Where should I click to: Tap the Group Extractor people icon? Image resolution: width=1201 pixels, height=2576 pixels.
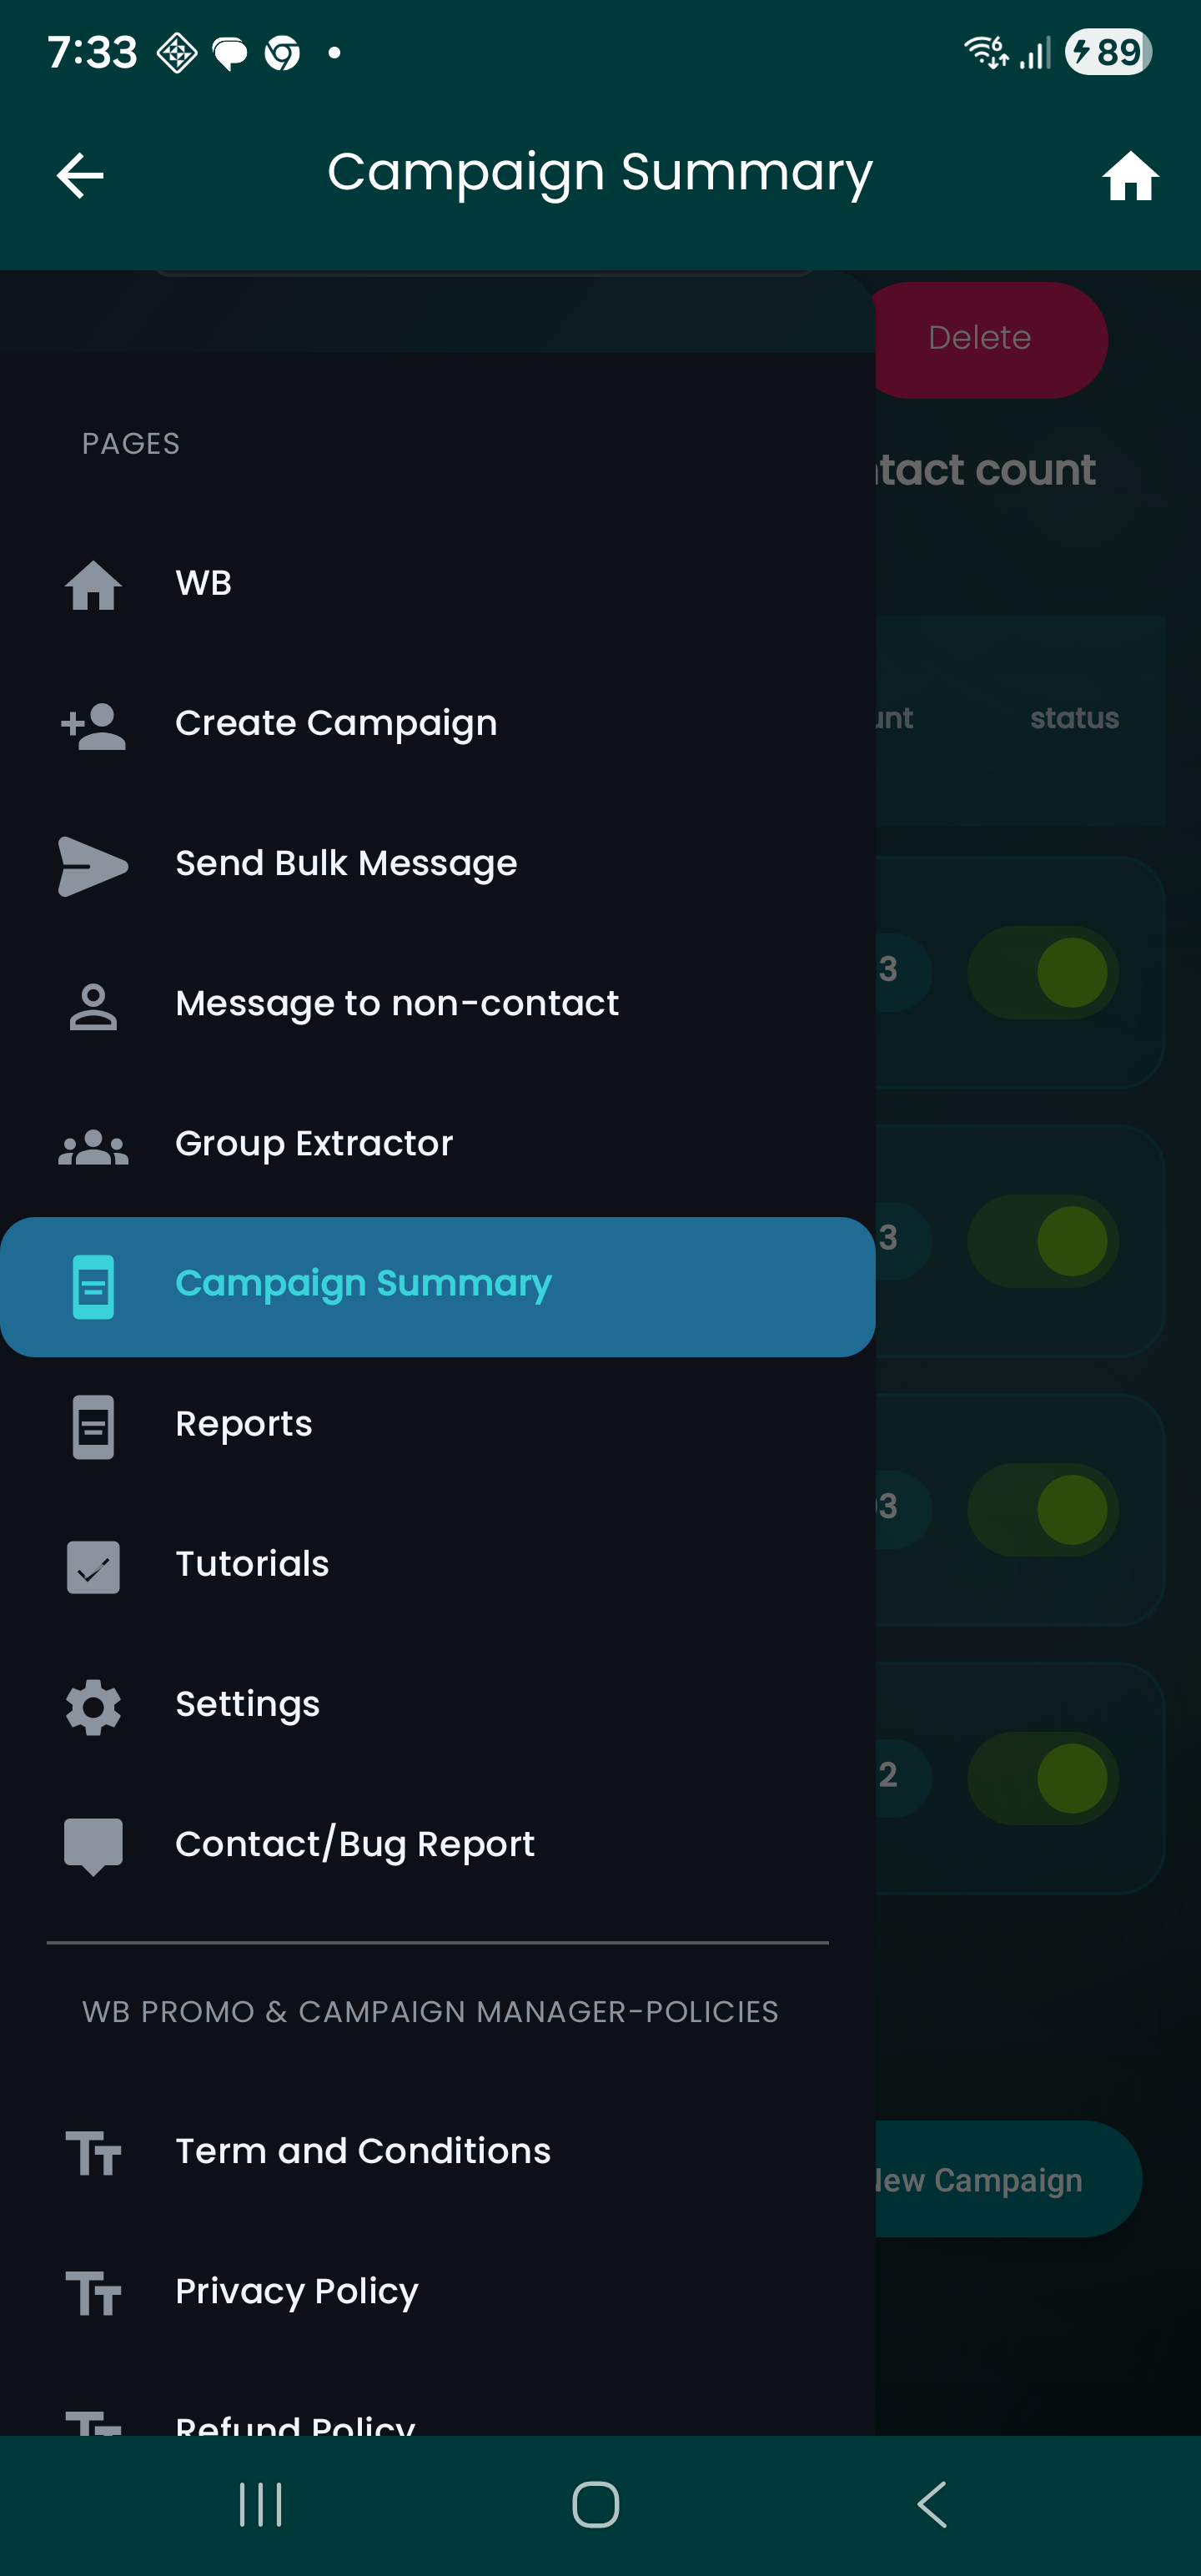(x=93, y=1146)
